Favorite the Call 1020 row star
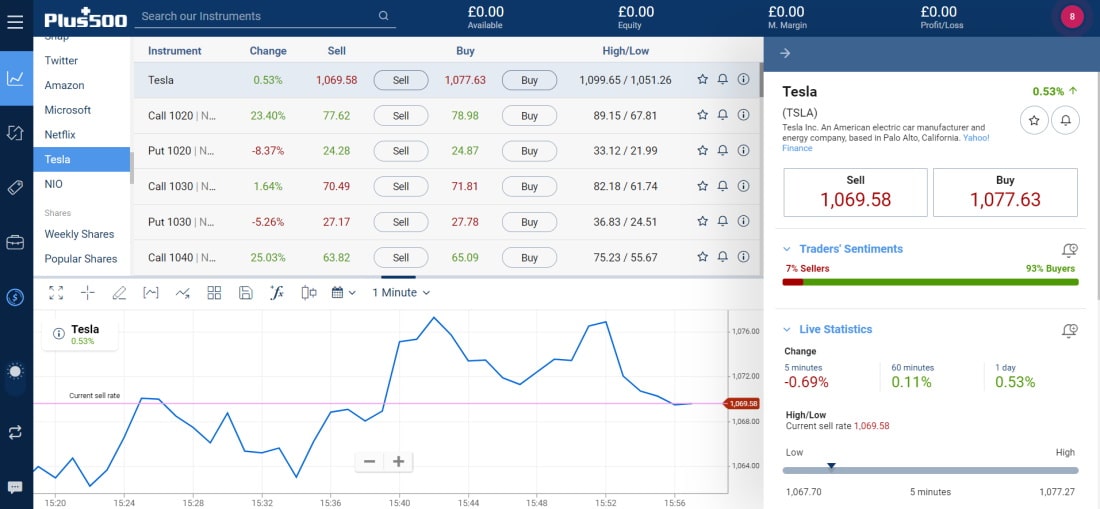This screenshot has width=1100, height=509. [702, 115]
